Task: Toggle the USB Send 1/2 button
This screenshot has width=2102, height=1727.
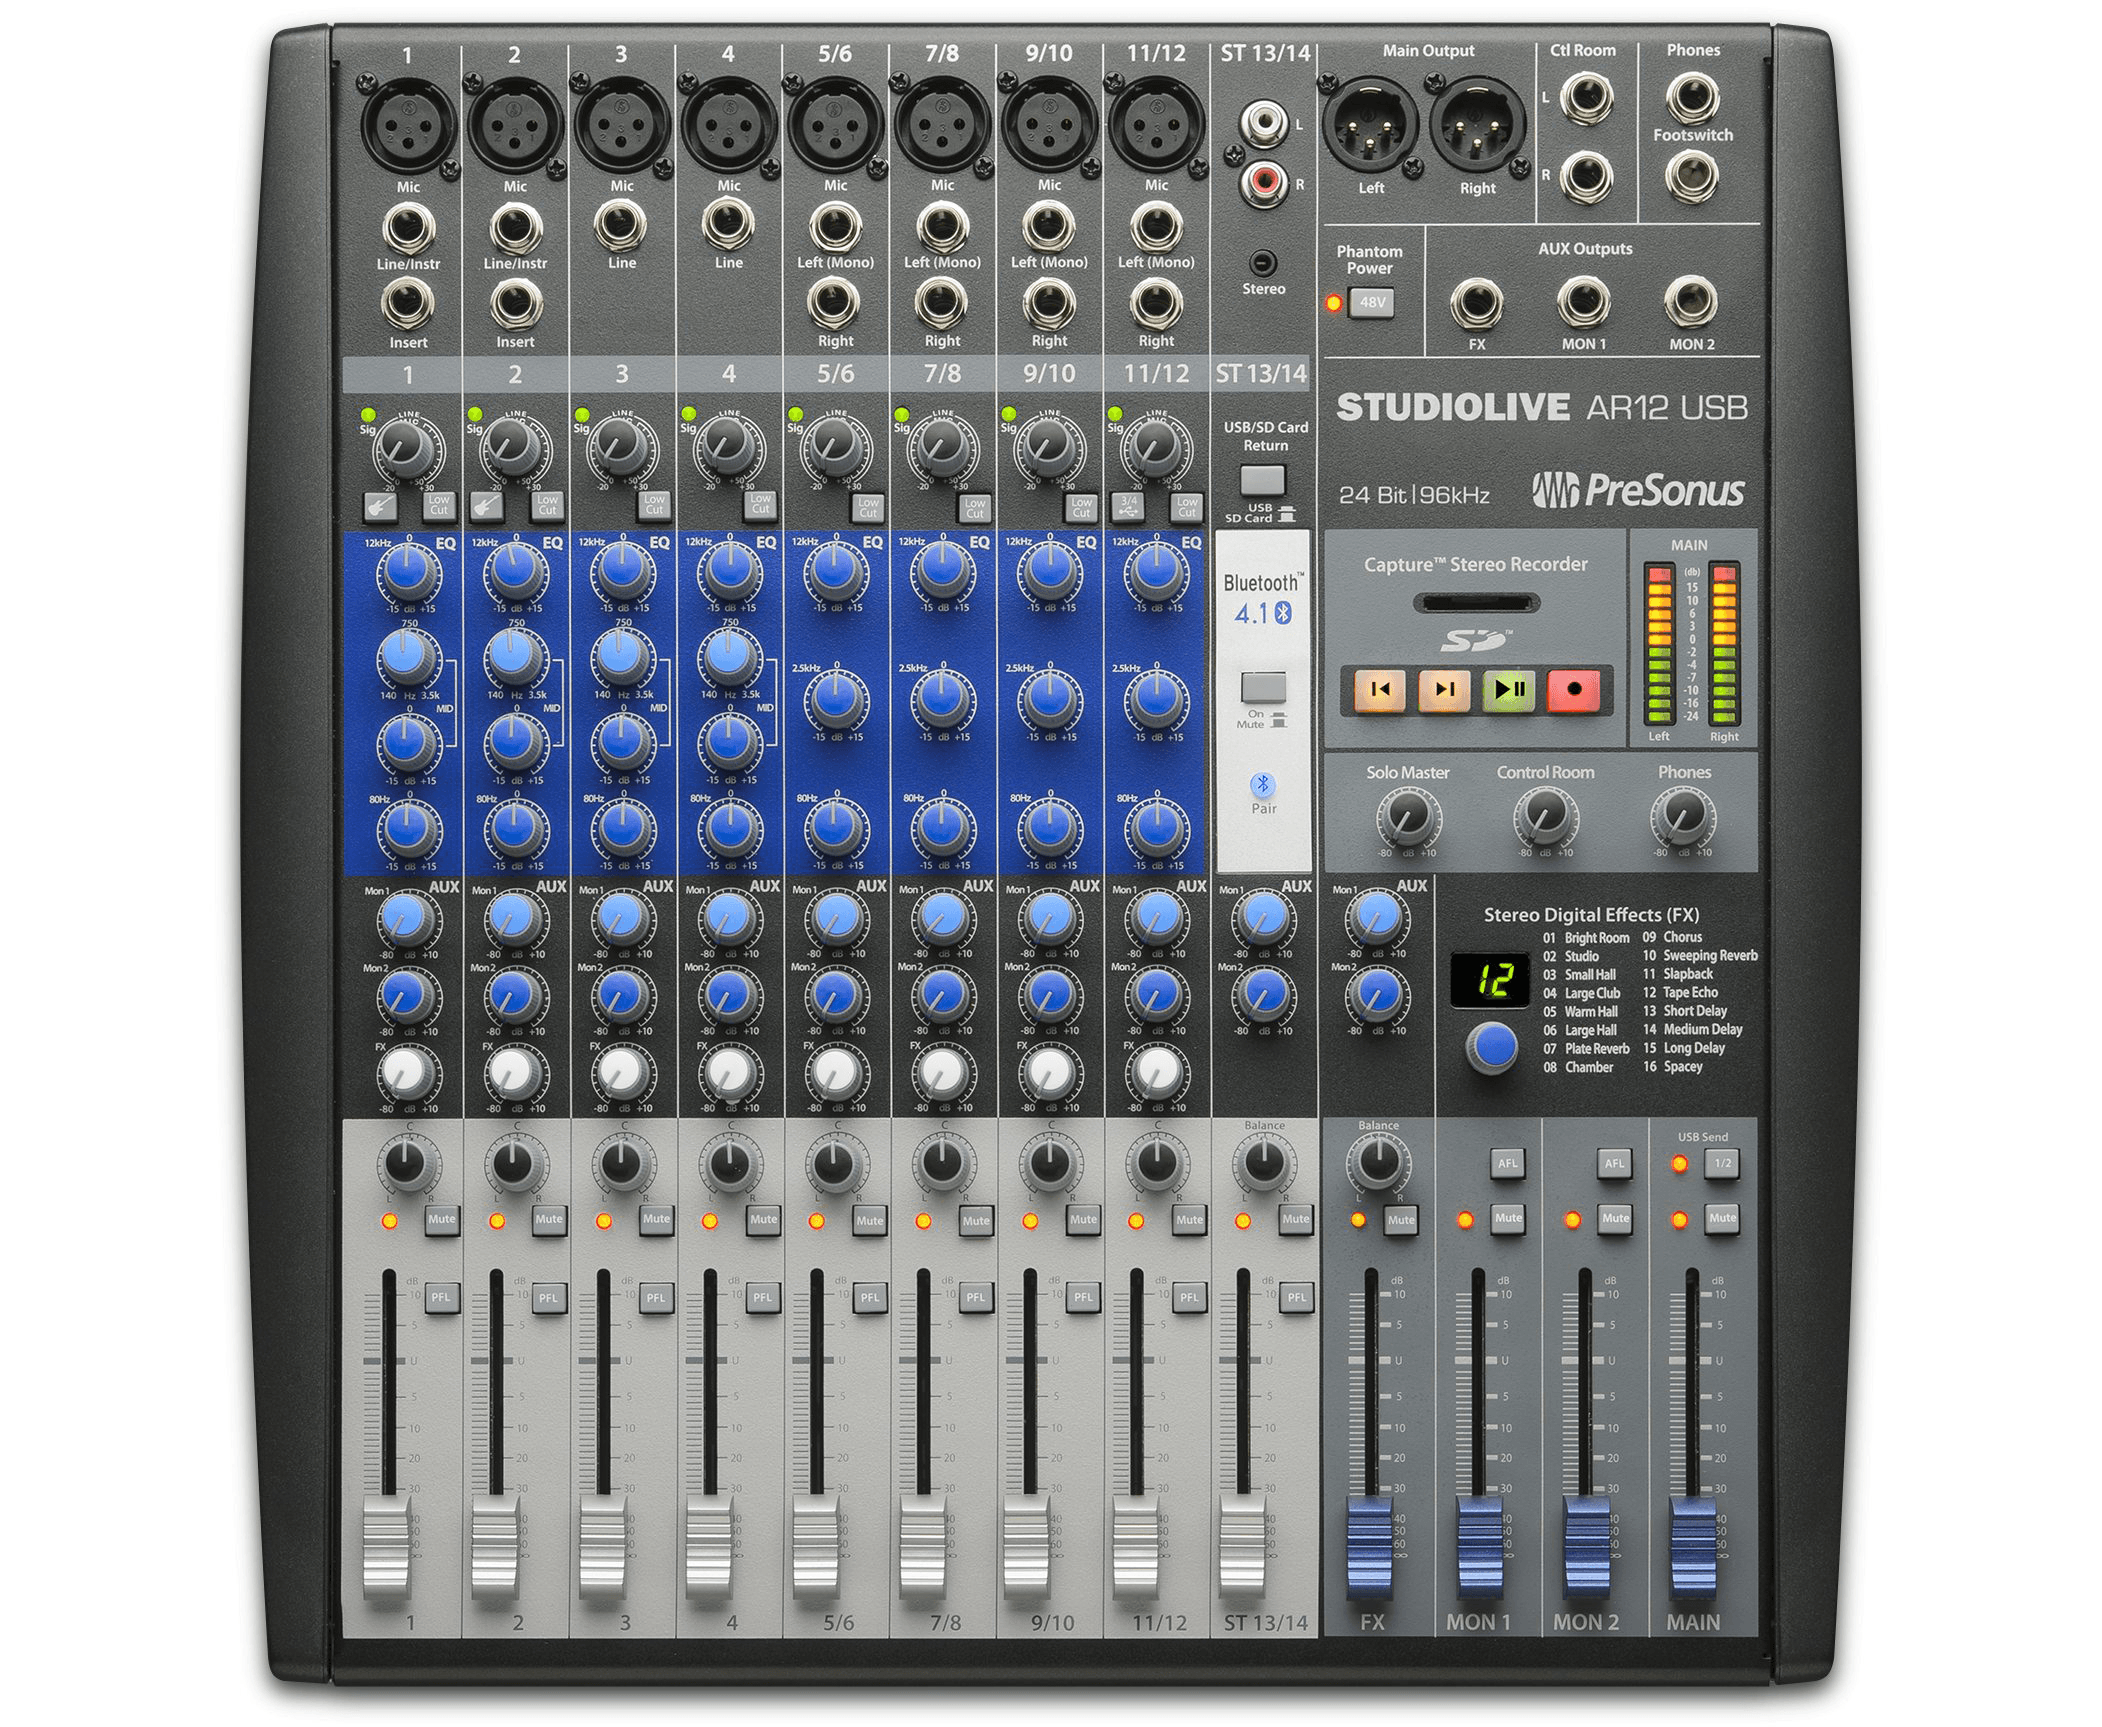Action: point(1722,1164)
